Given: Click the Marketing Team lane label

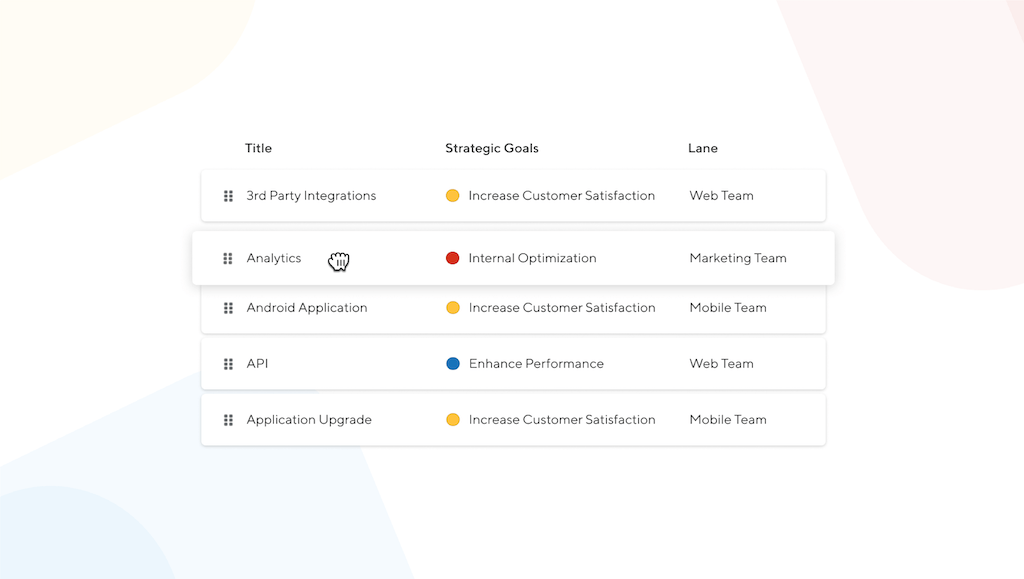Looking at the screenshot, I should click(737, 258).
